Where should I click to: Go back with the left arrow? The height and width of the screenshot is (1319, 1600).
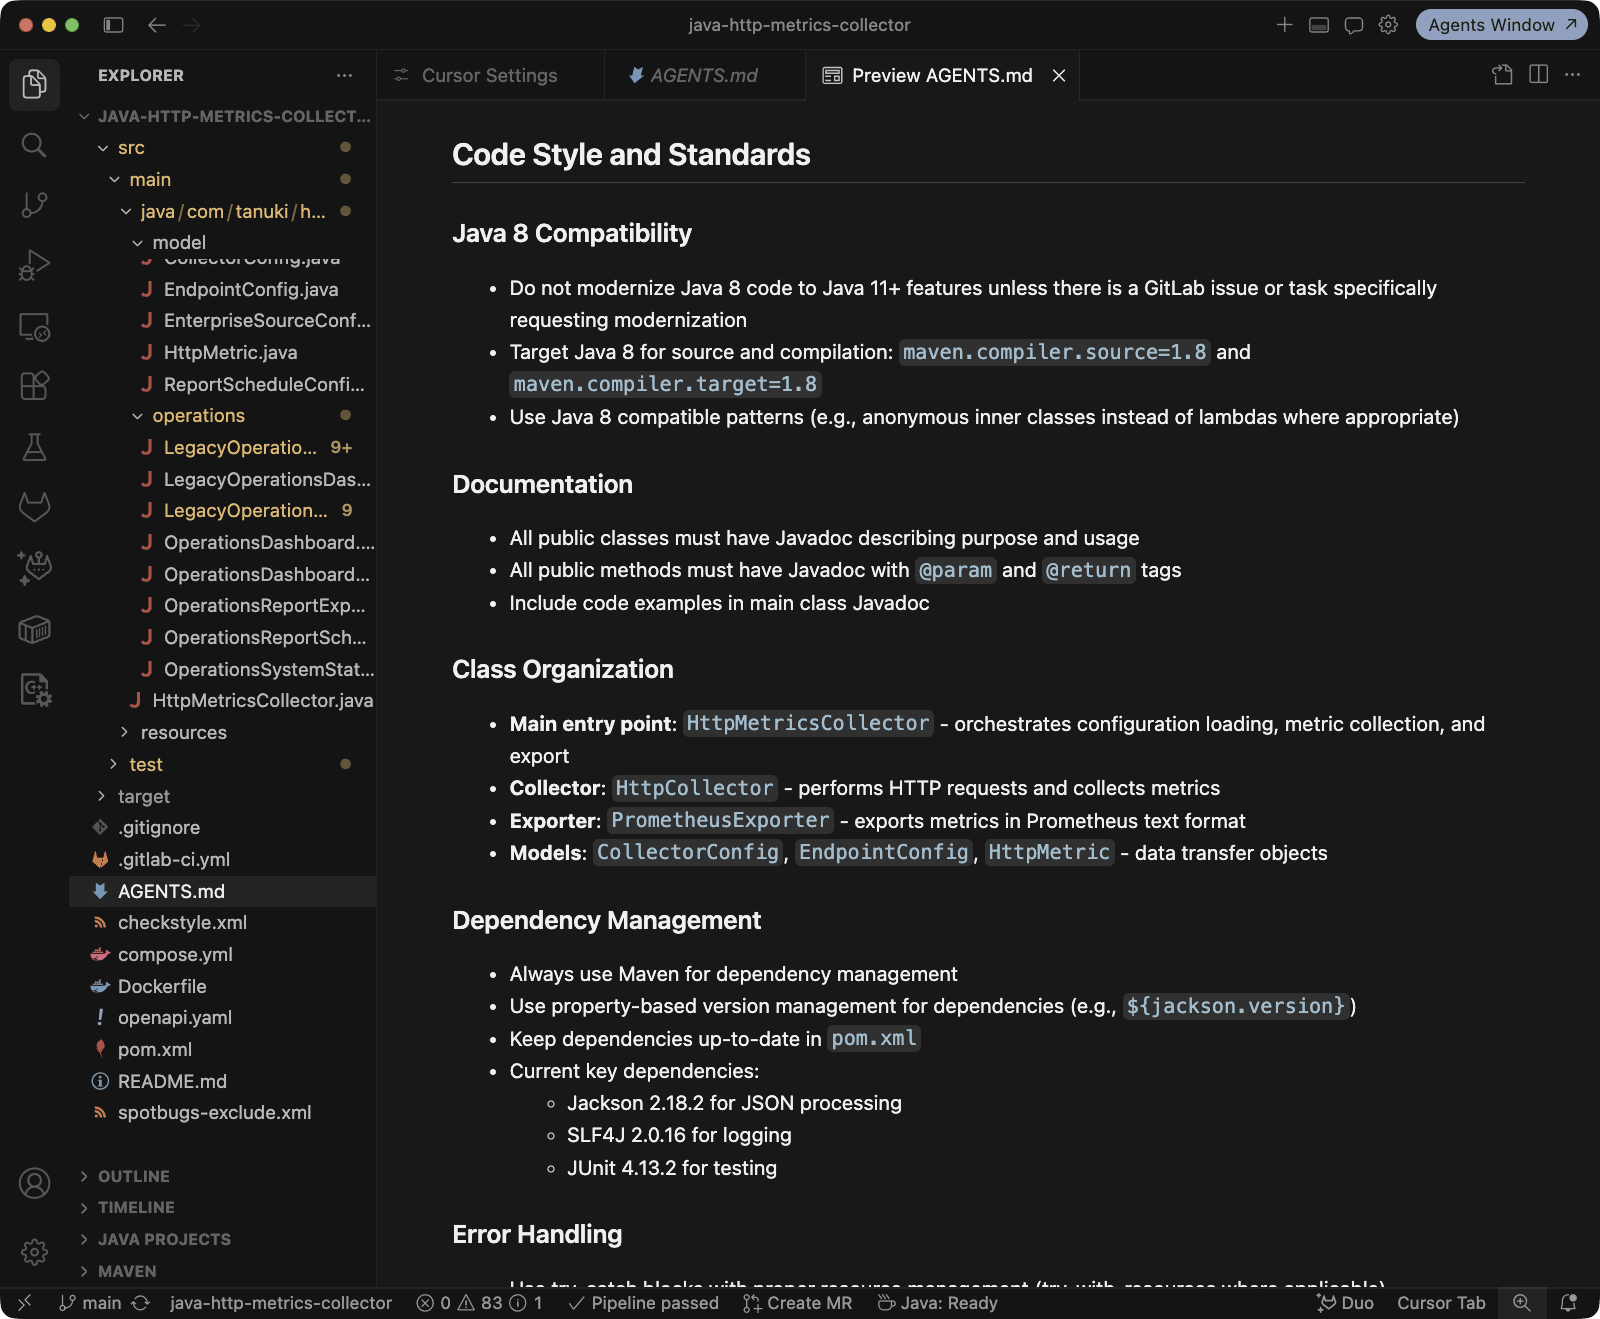click(157, 25)
